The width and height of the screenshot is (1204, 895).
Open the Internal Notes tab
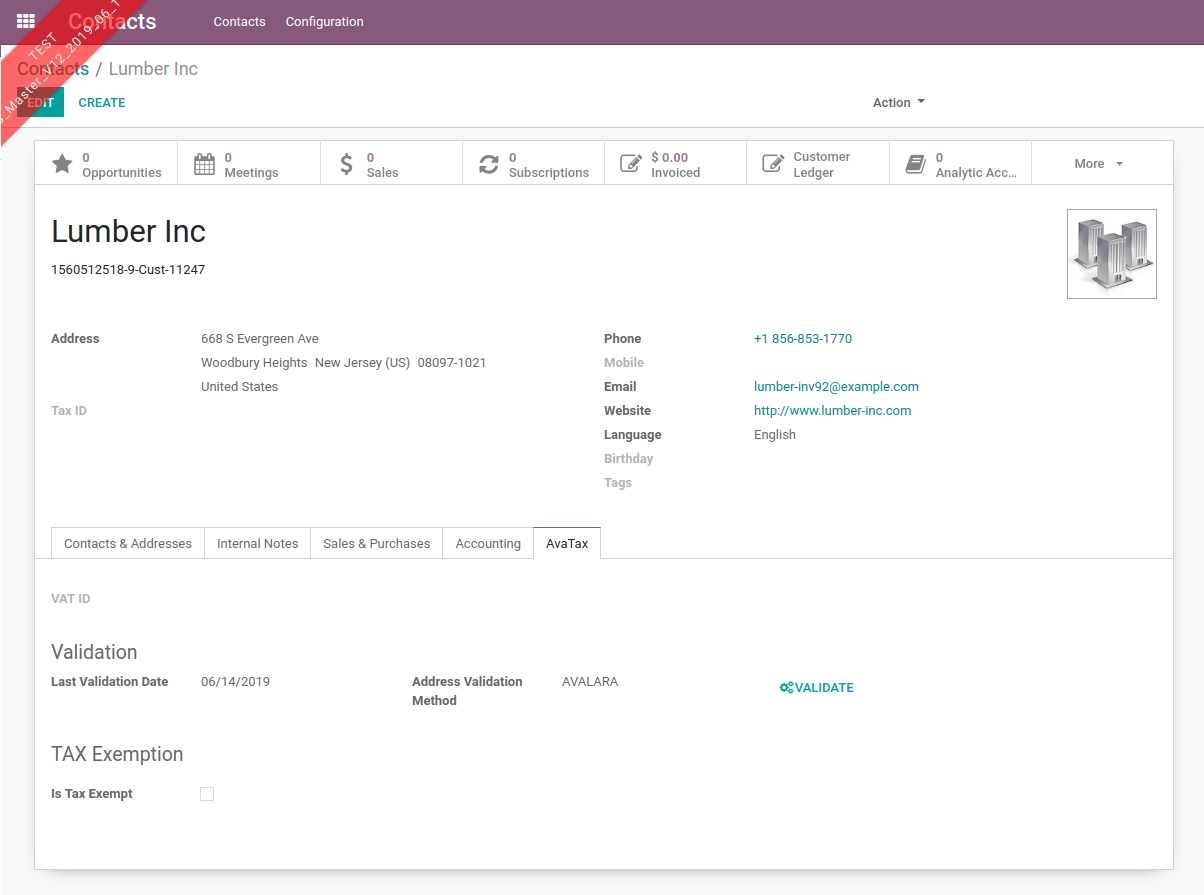[257, 544]
